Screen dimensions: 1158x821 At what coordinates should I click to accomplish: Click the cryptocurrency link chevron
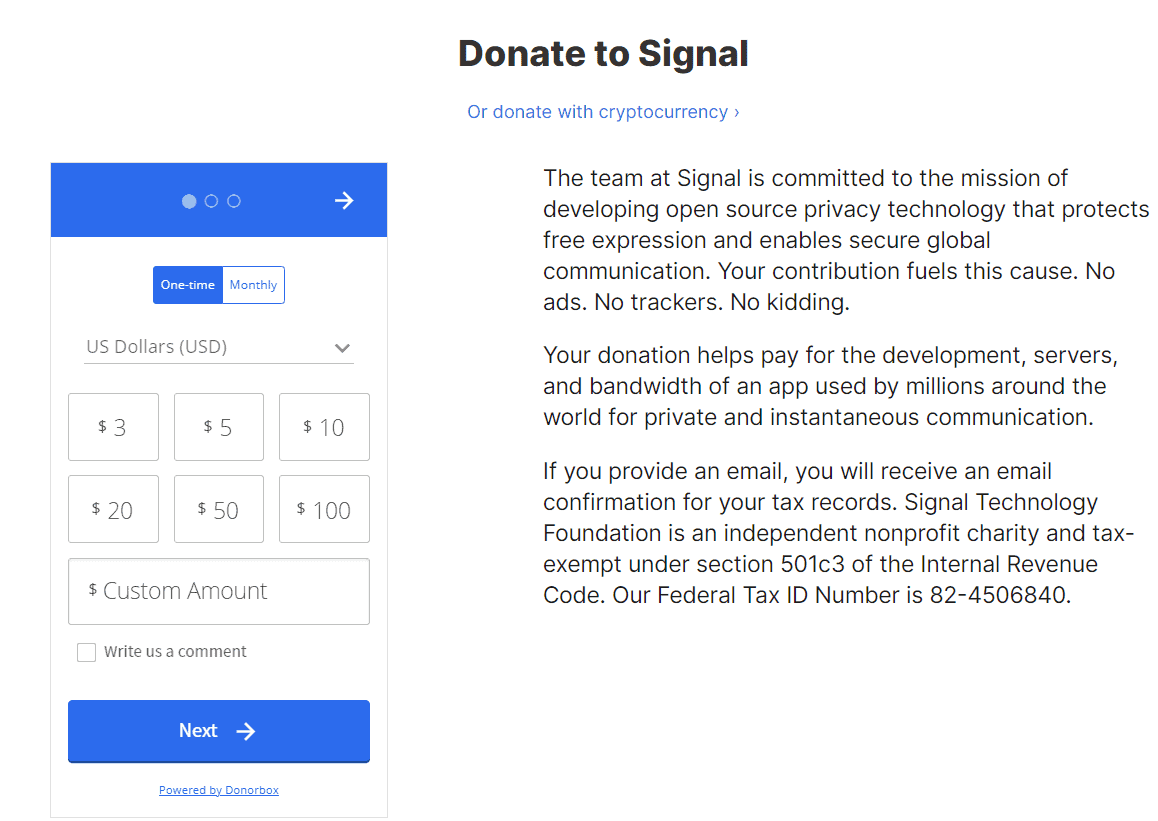click(736, 112)
